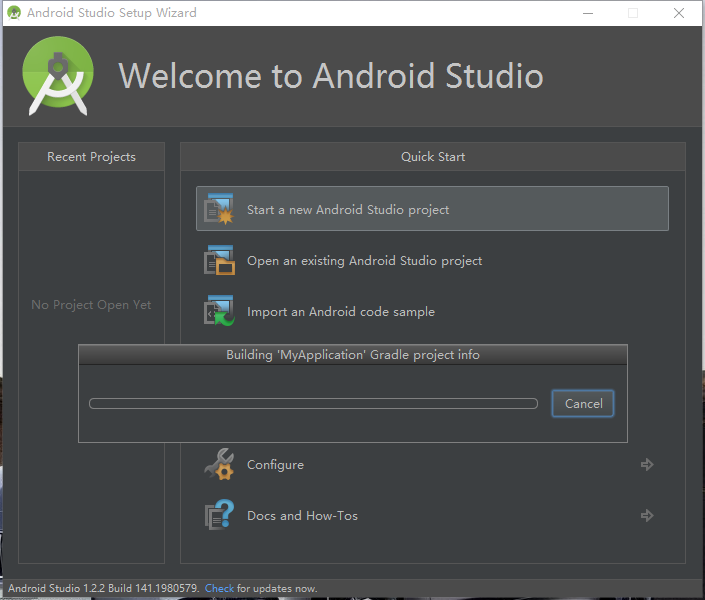705x600 pixels.
Task: Open an existing Android Studio project
Action: pos(364,261)
